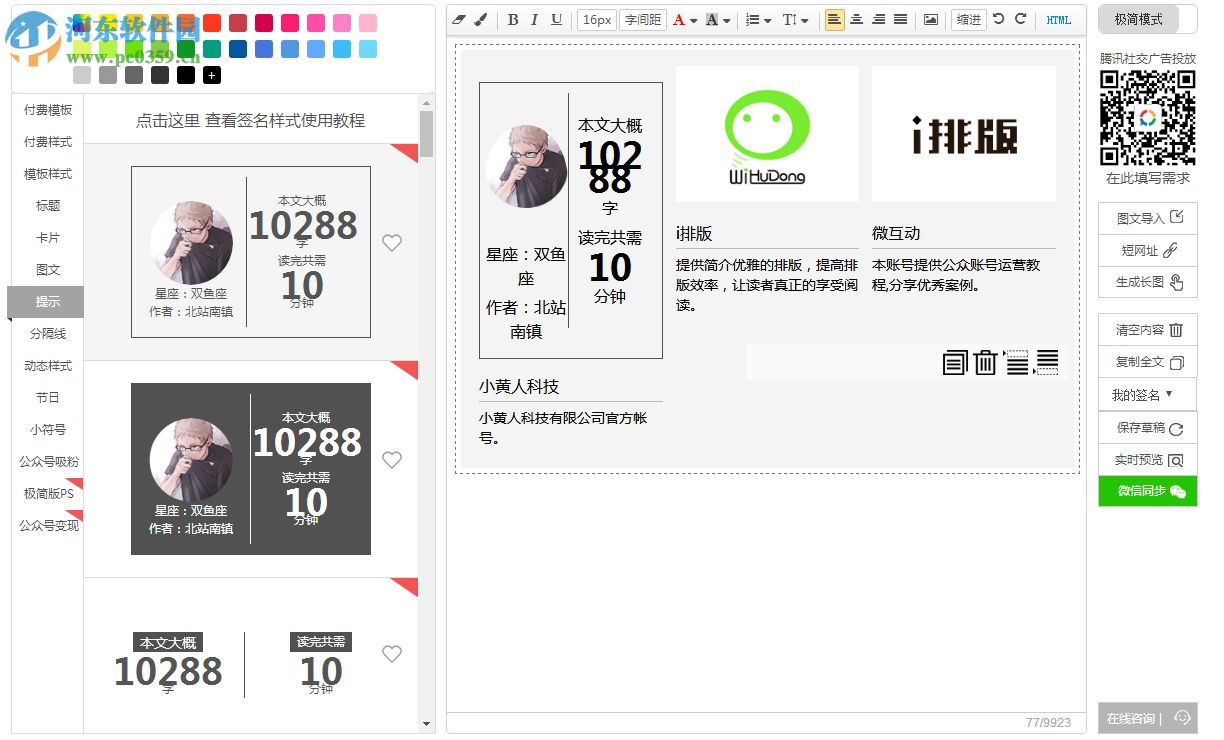Screen dimensions: 1224x740
Task: Delete the card using the trash icon
Action: 986,362
